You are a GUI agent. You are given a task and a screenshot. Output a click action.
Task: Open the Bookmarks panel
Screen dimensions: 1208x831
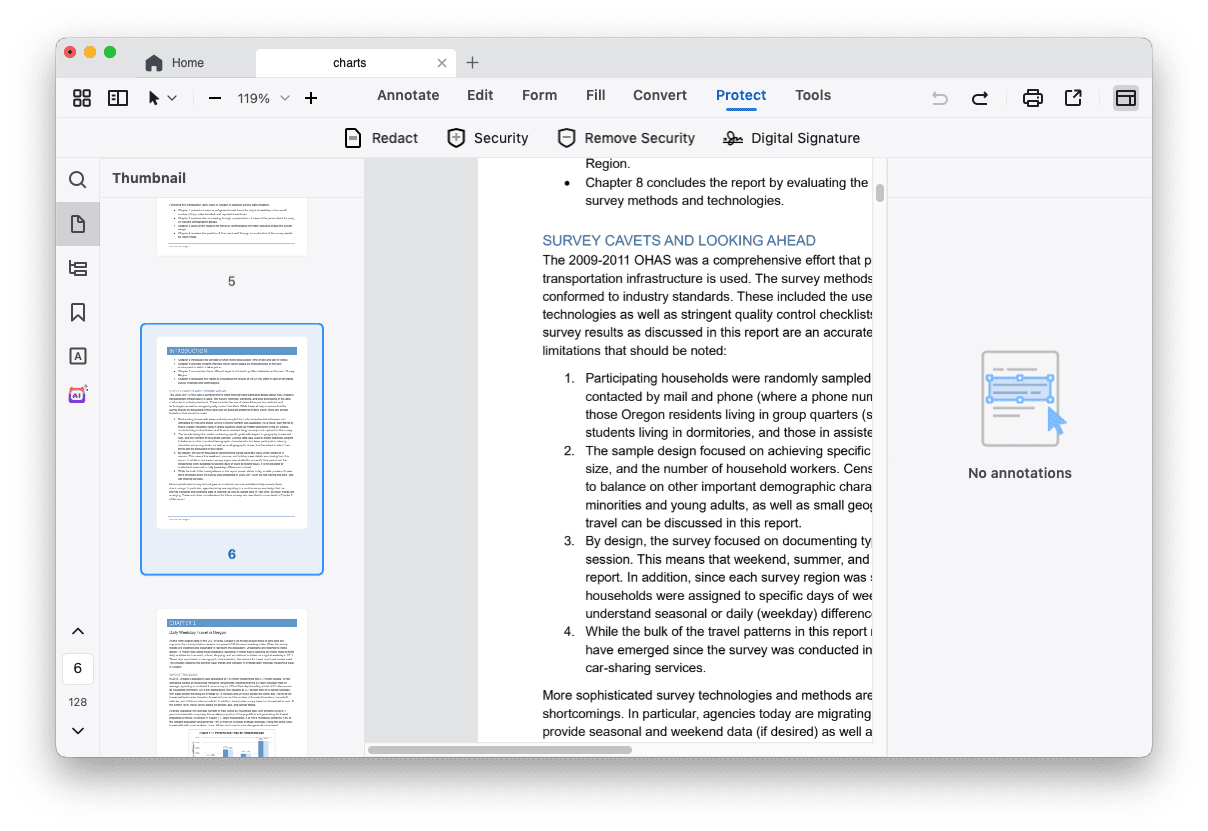coord(77,312)
